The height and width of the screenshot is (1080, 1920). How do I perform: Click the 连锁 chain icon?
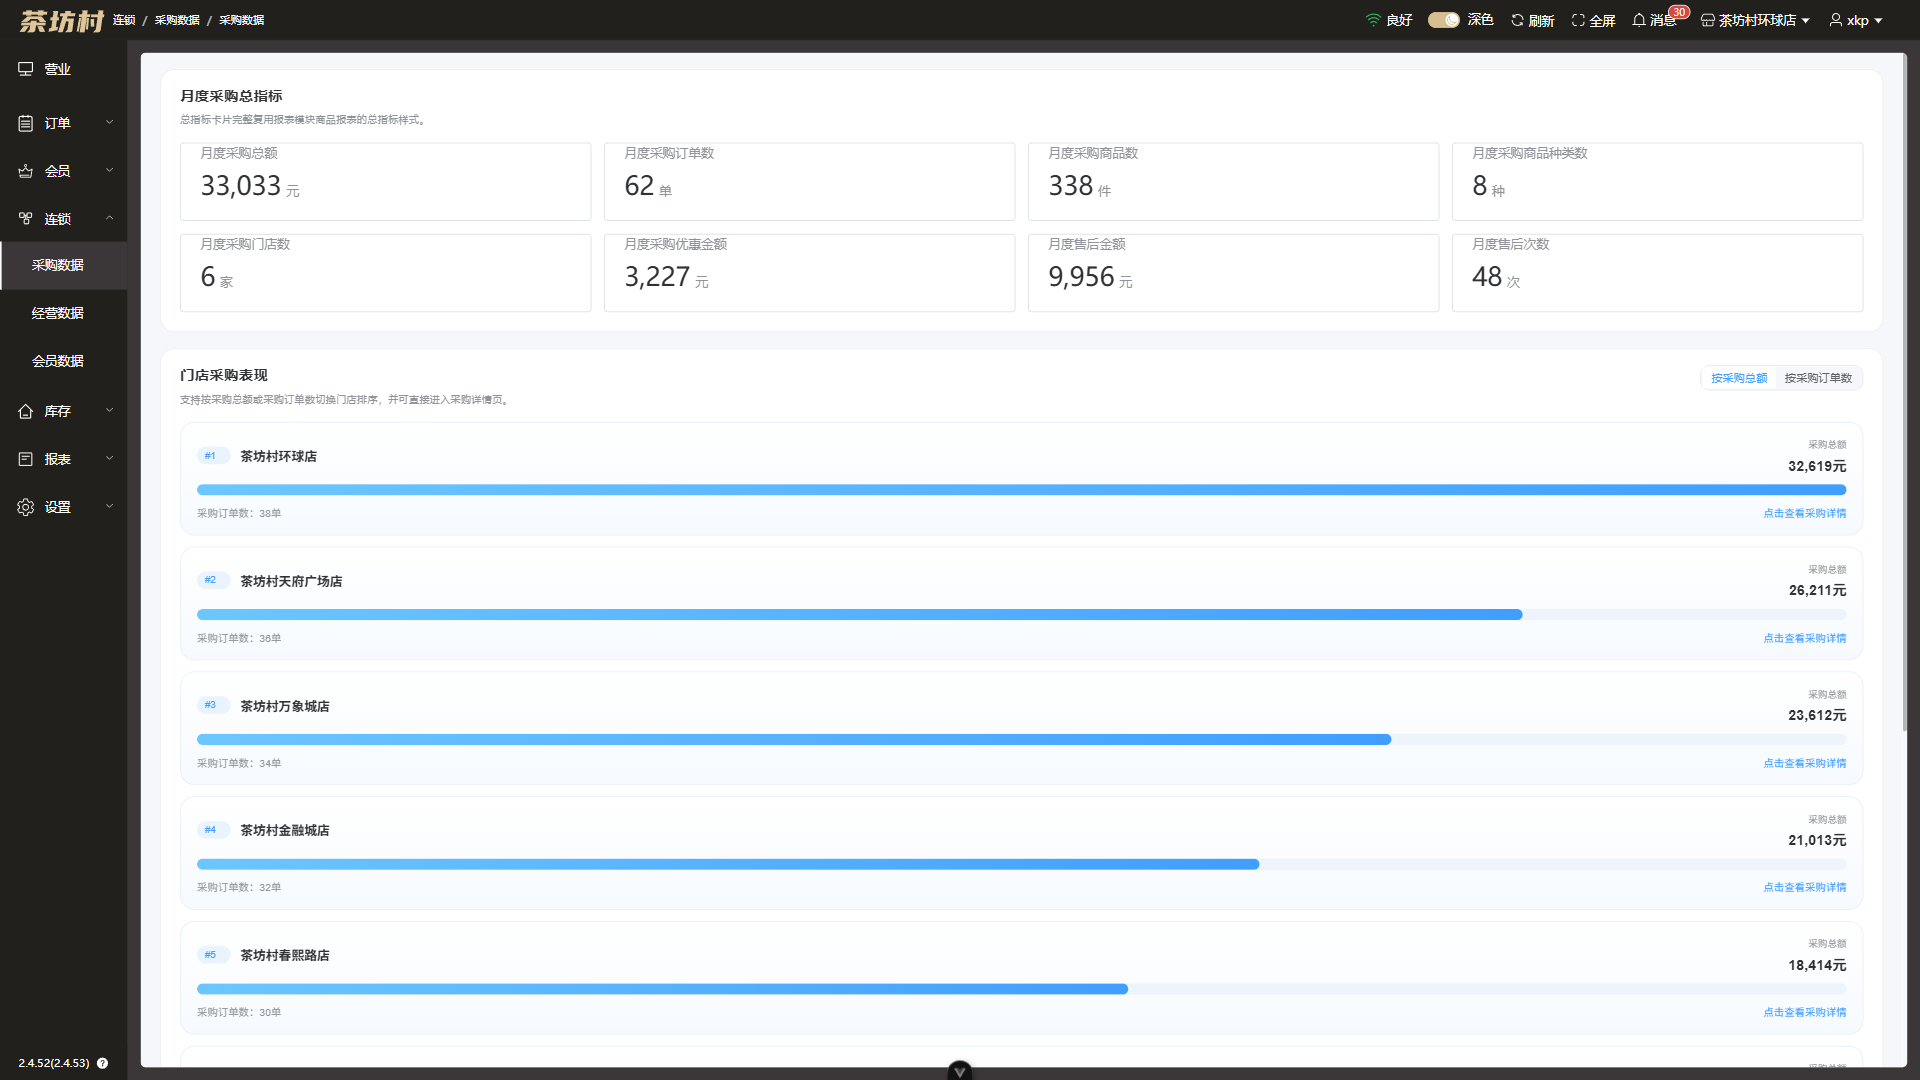26,219
